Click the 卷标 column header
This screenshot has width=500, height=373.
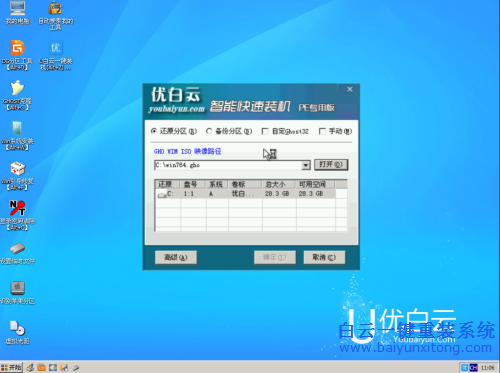245,184
